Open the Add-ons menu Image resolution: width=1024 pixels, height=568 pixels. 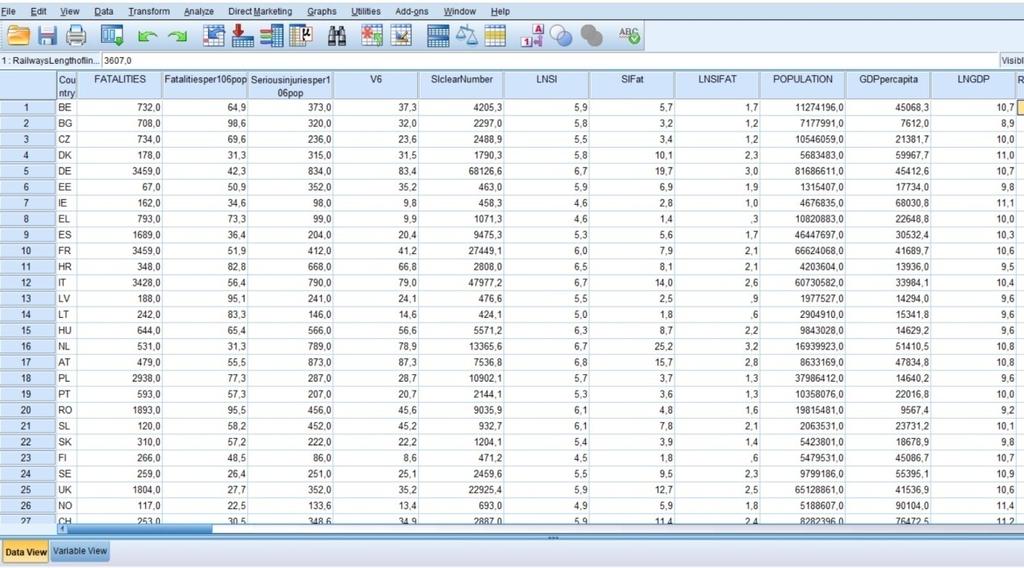[x=411, y=11]
